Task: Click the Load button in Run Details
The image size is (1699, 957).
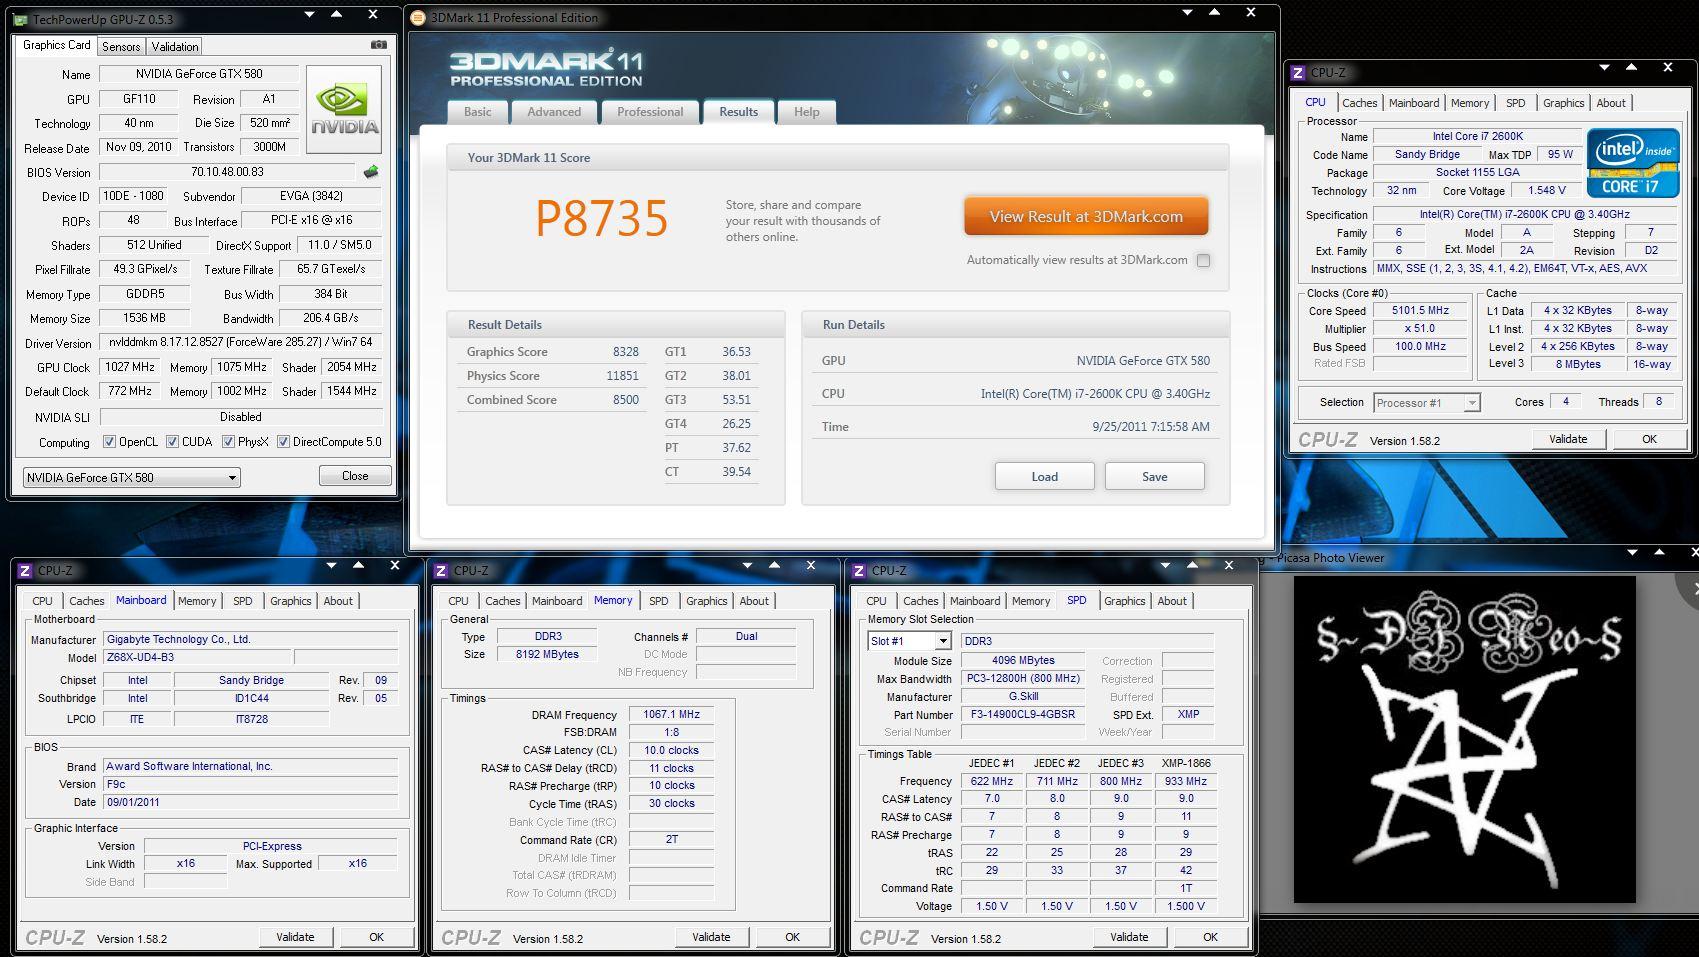Action: point(1044,476)
